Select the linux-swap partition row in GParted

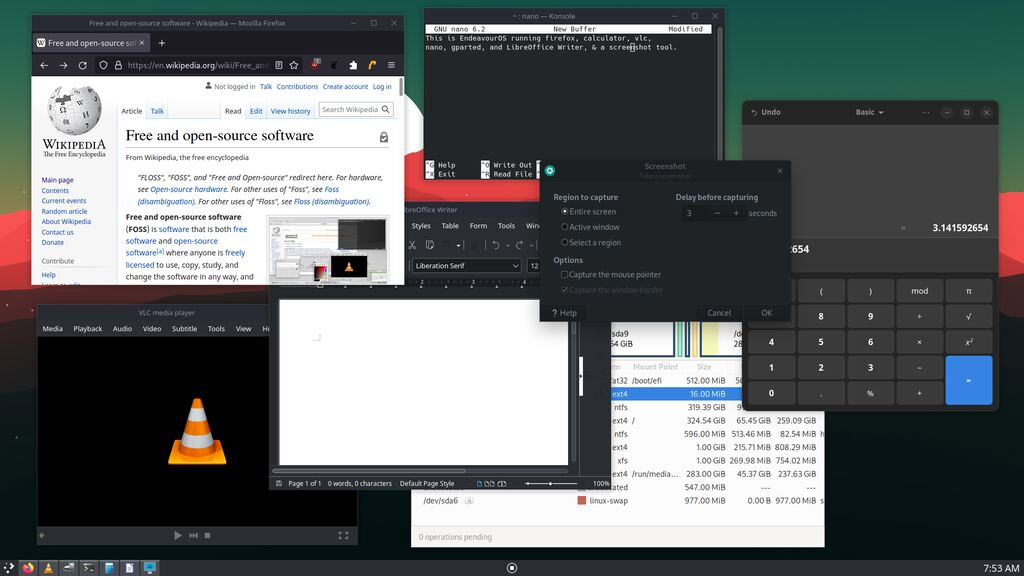tap(618, 501)
